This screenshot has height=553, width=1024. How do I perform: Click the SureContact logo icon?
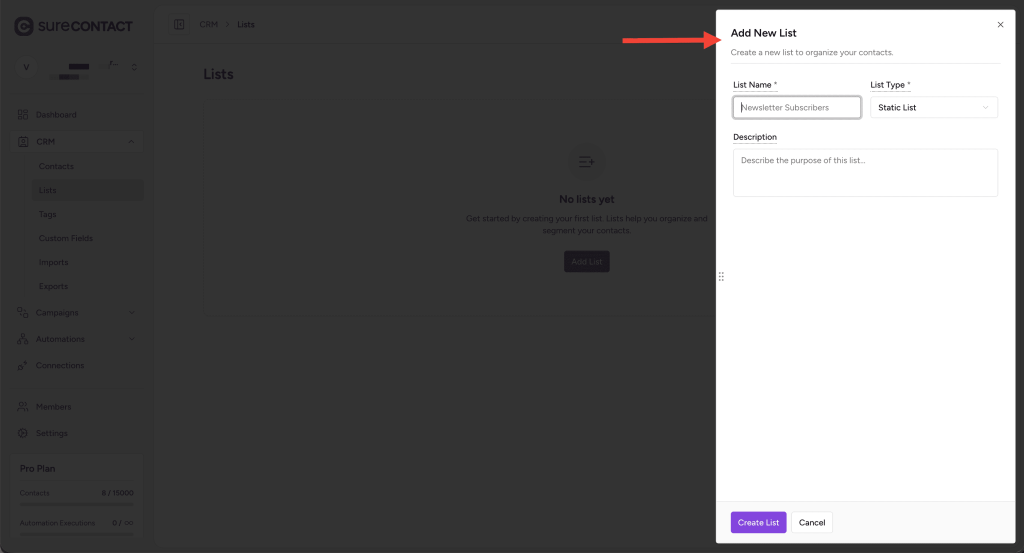click(x=24, y=26)
